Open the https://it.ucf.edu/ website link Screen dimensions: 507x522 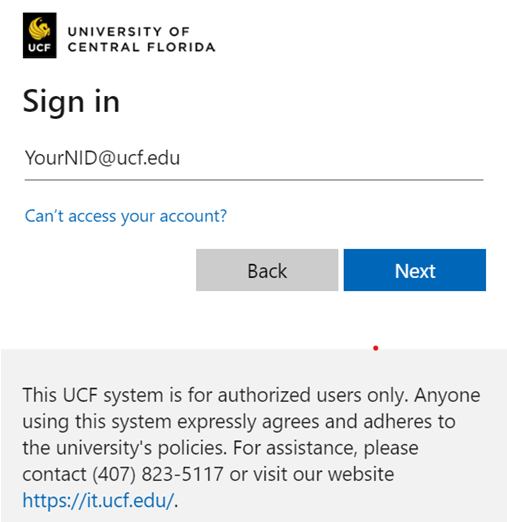98,500
